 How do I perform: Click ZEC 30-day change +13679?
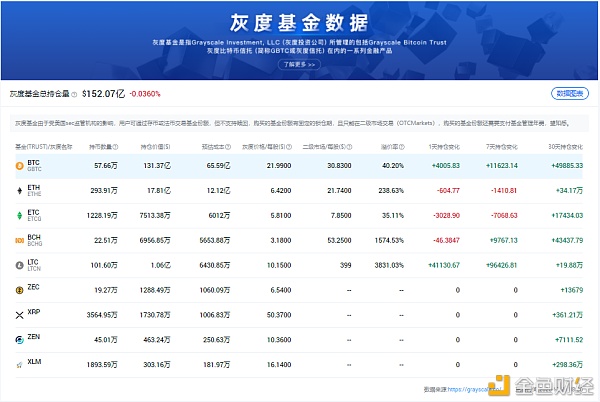572,290
